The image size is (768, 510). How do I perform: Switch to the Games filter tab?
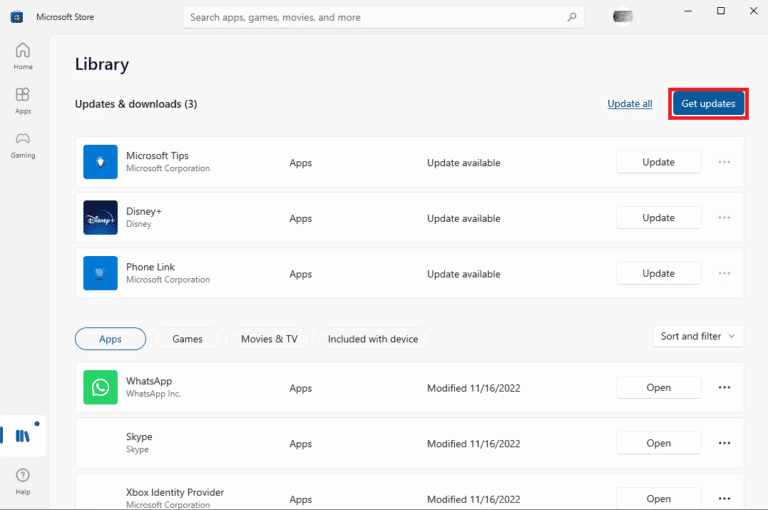[187, 339]
